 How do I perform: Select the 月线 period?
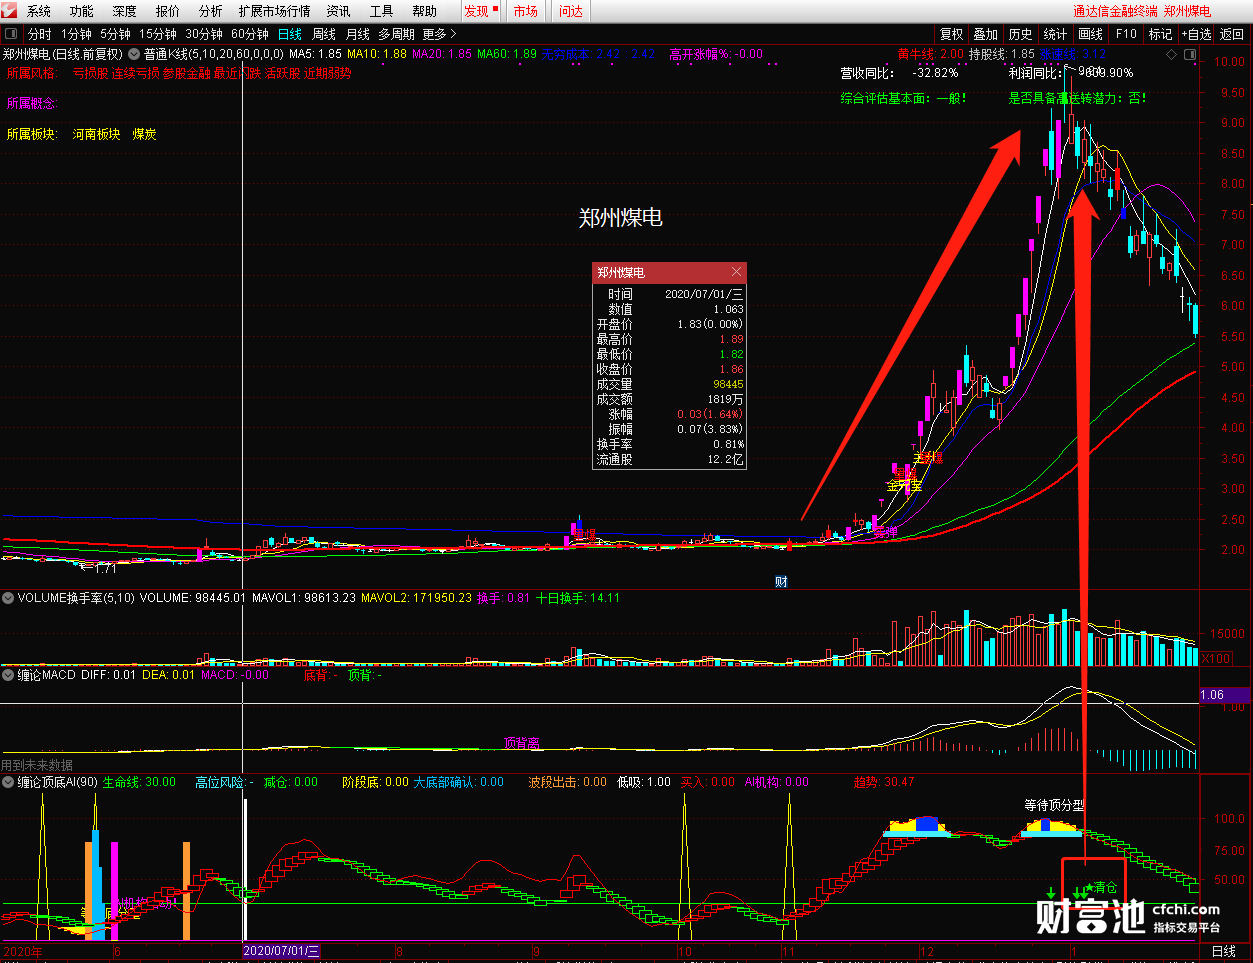357,34
